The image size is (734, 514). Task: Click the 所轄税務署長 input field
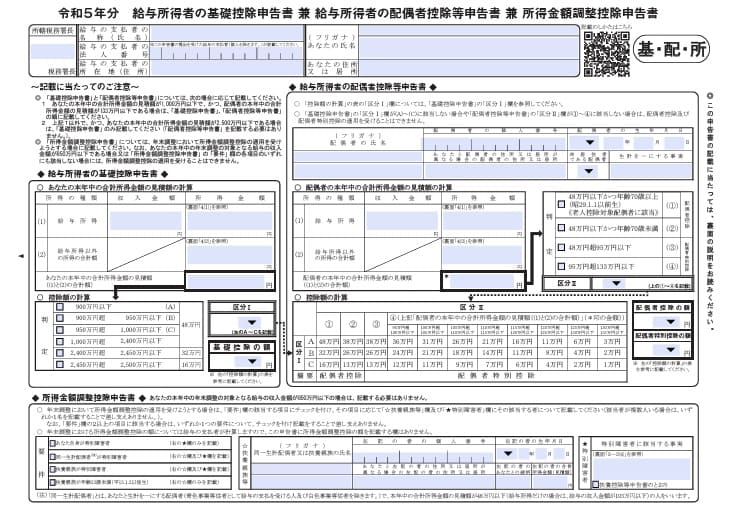click(x=53, y=51)
